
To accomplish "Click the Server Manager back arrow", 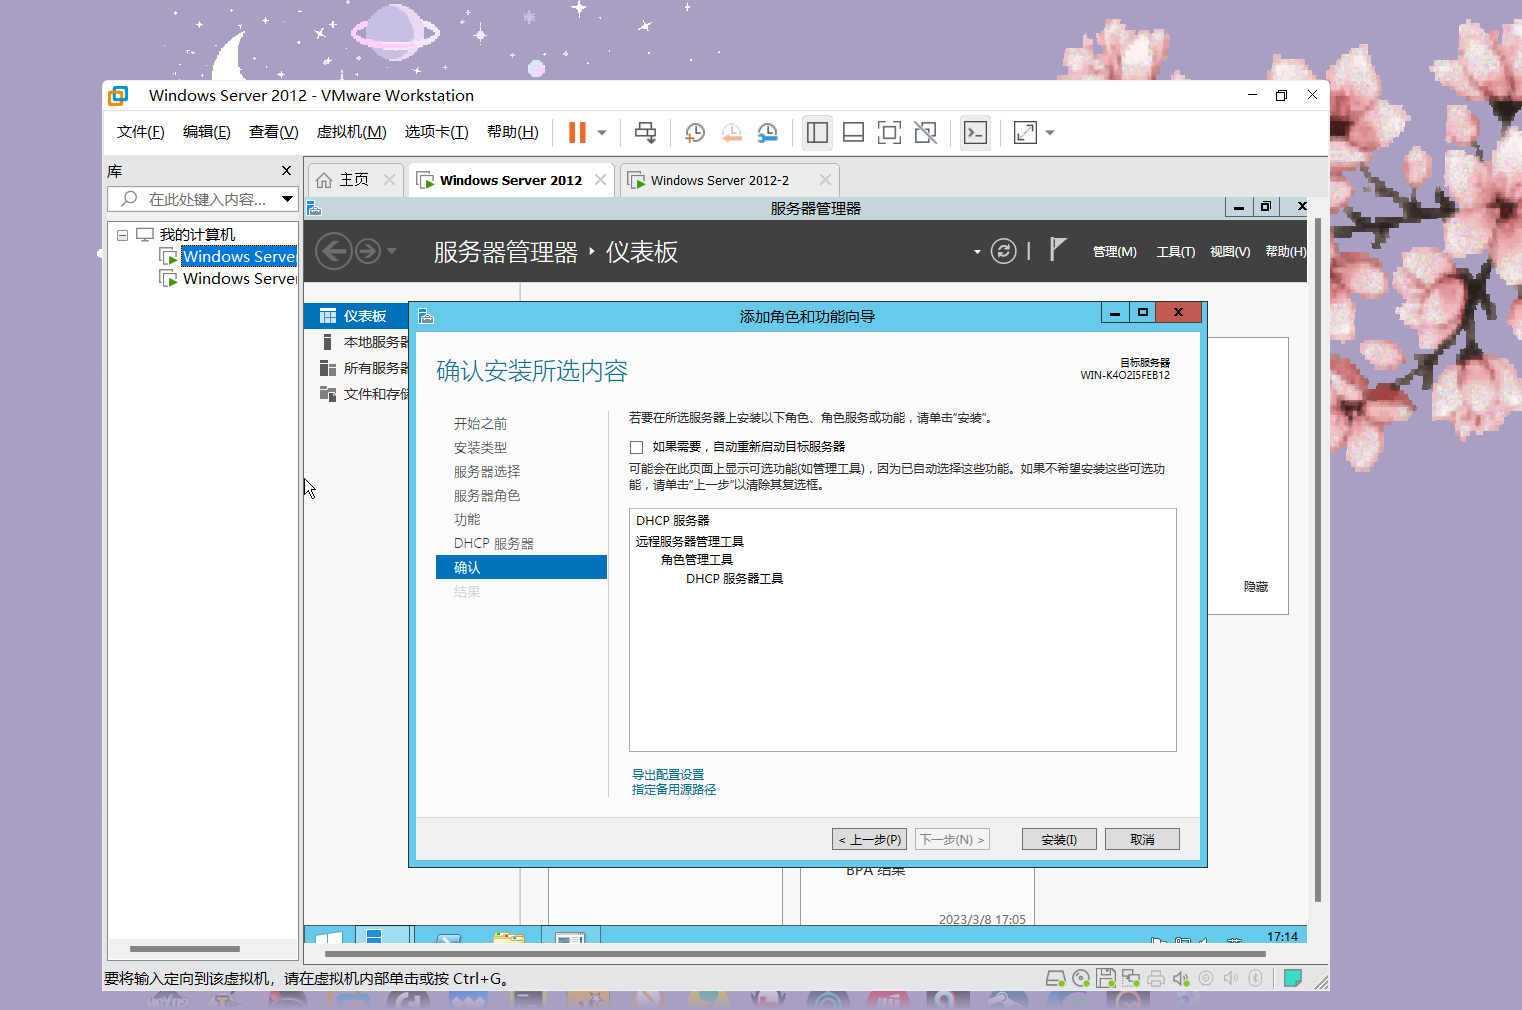I will (334, 251).
